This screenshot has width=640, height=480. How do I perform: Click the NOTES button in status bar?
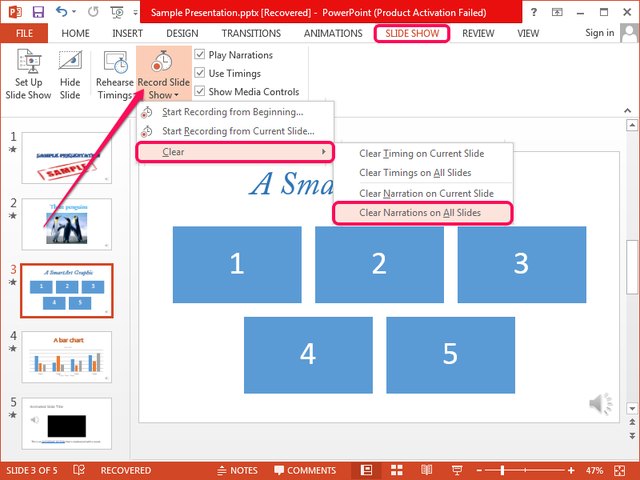pos(236,470)
